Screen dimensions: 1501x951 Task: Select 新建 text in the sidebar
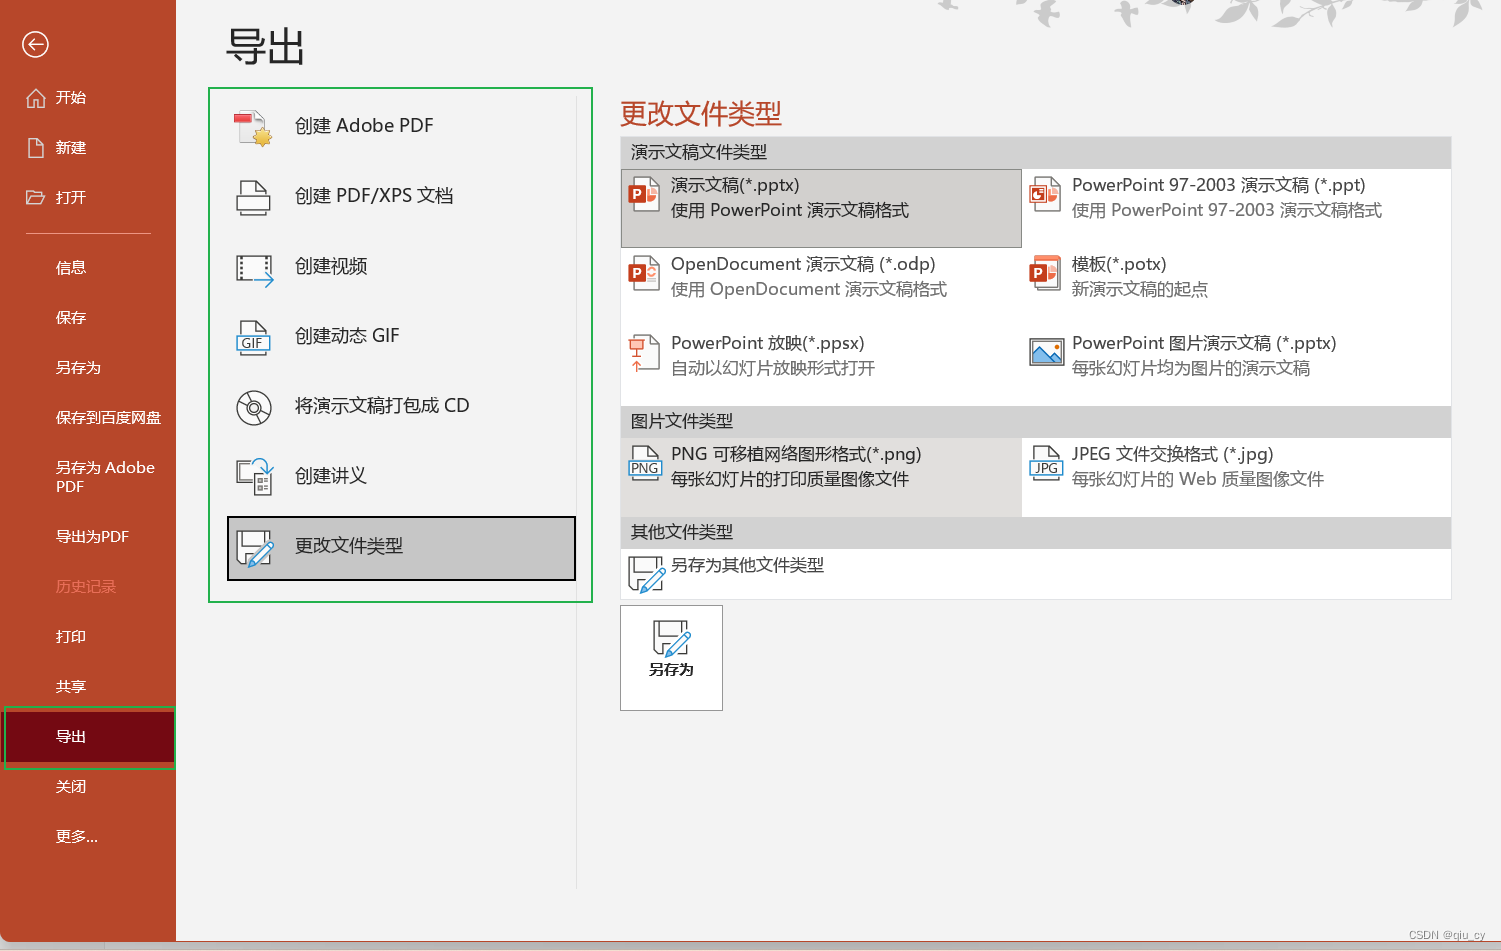[71, 148]
